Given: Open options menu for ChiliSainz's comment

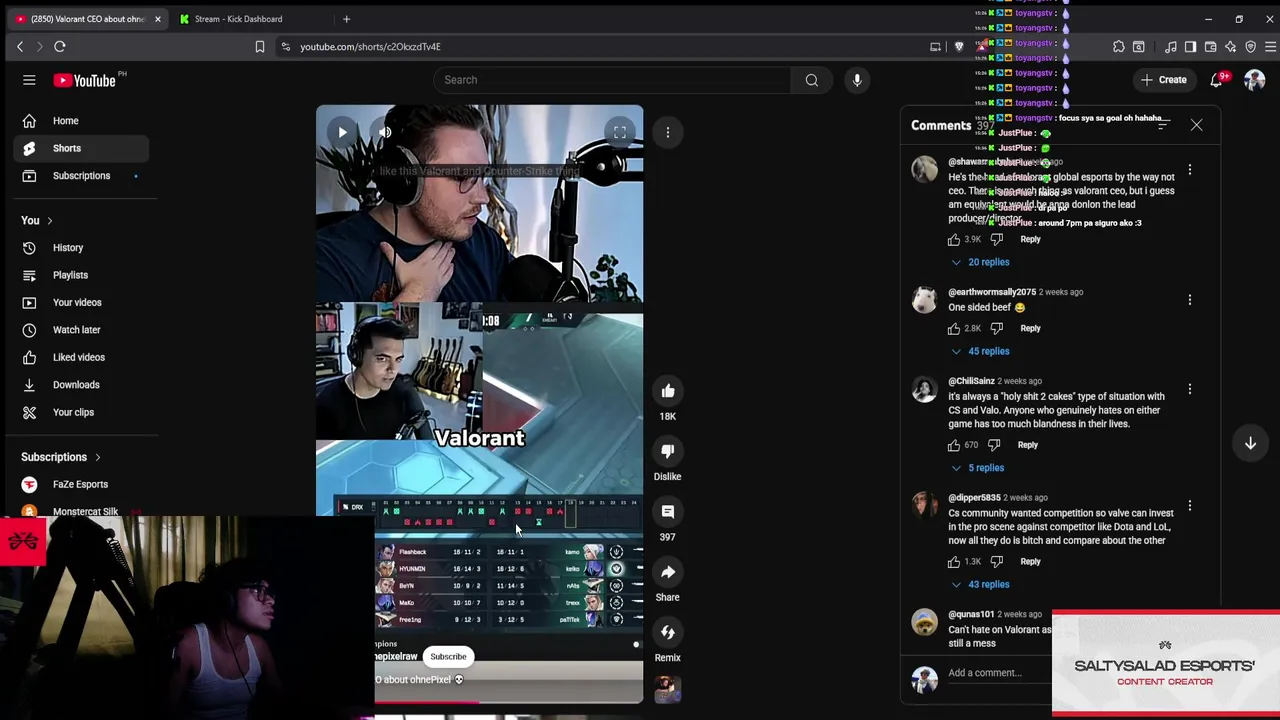Looking at the screenshot, I should (1190, 389).
